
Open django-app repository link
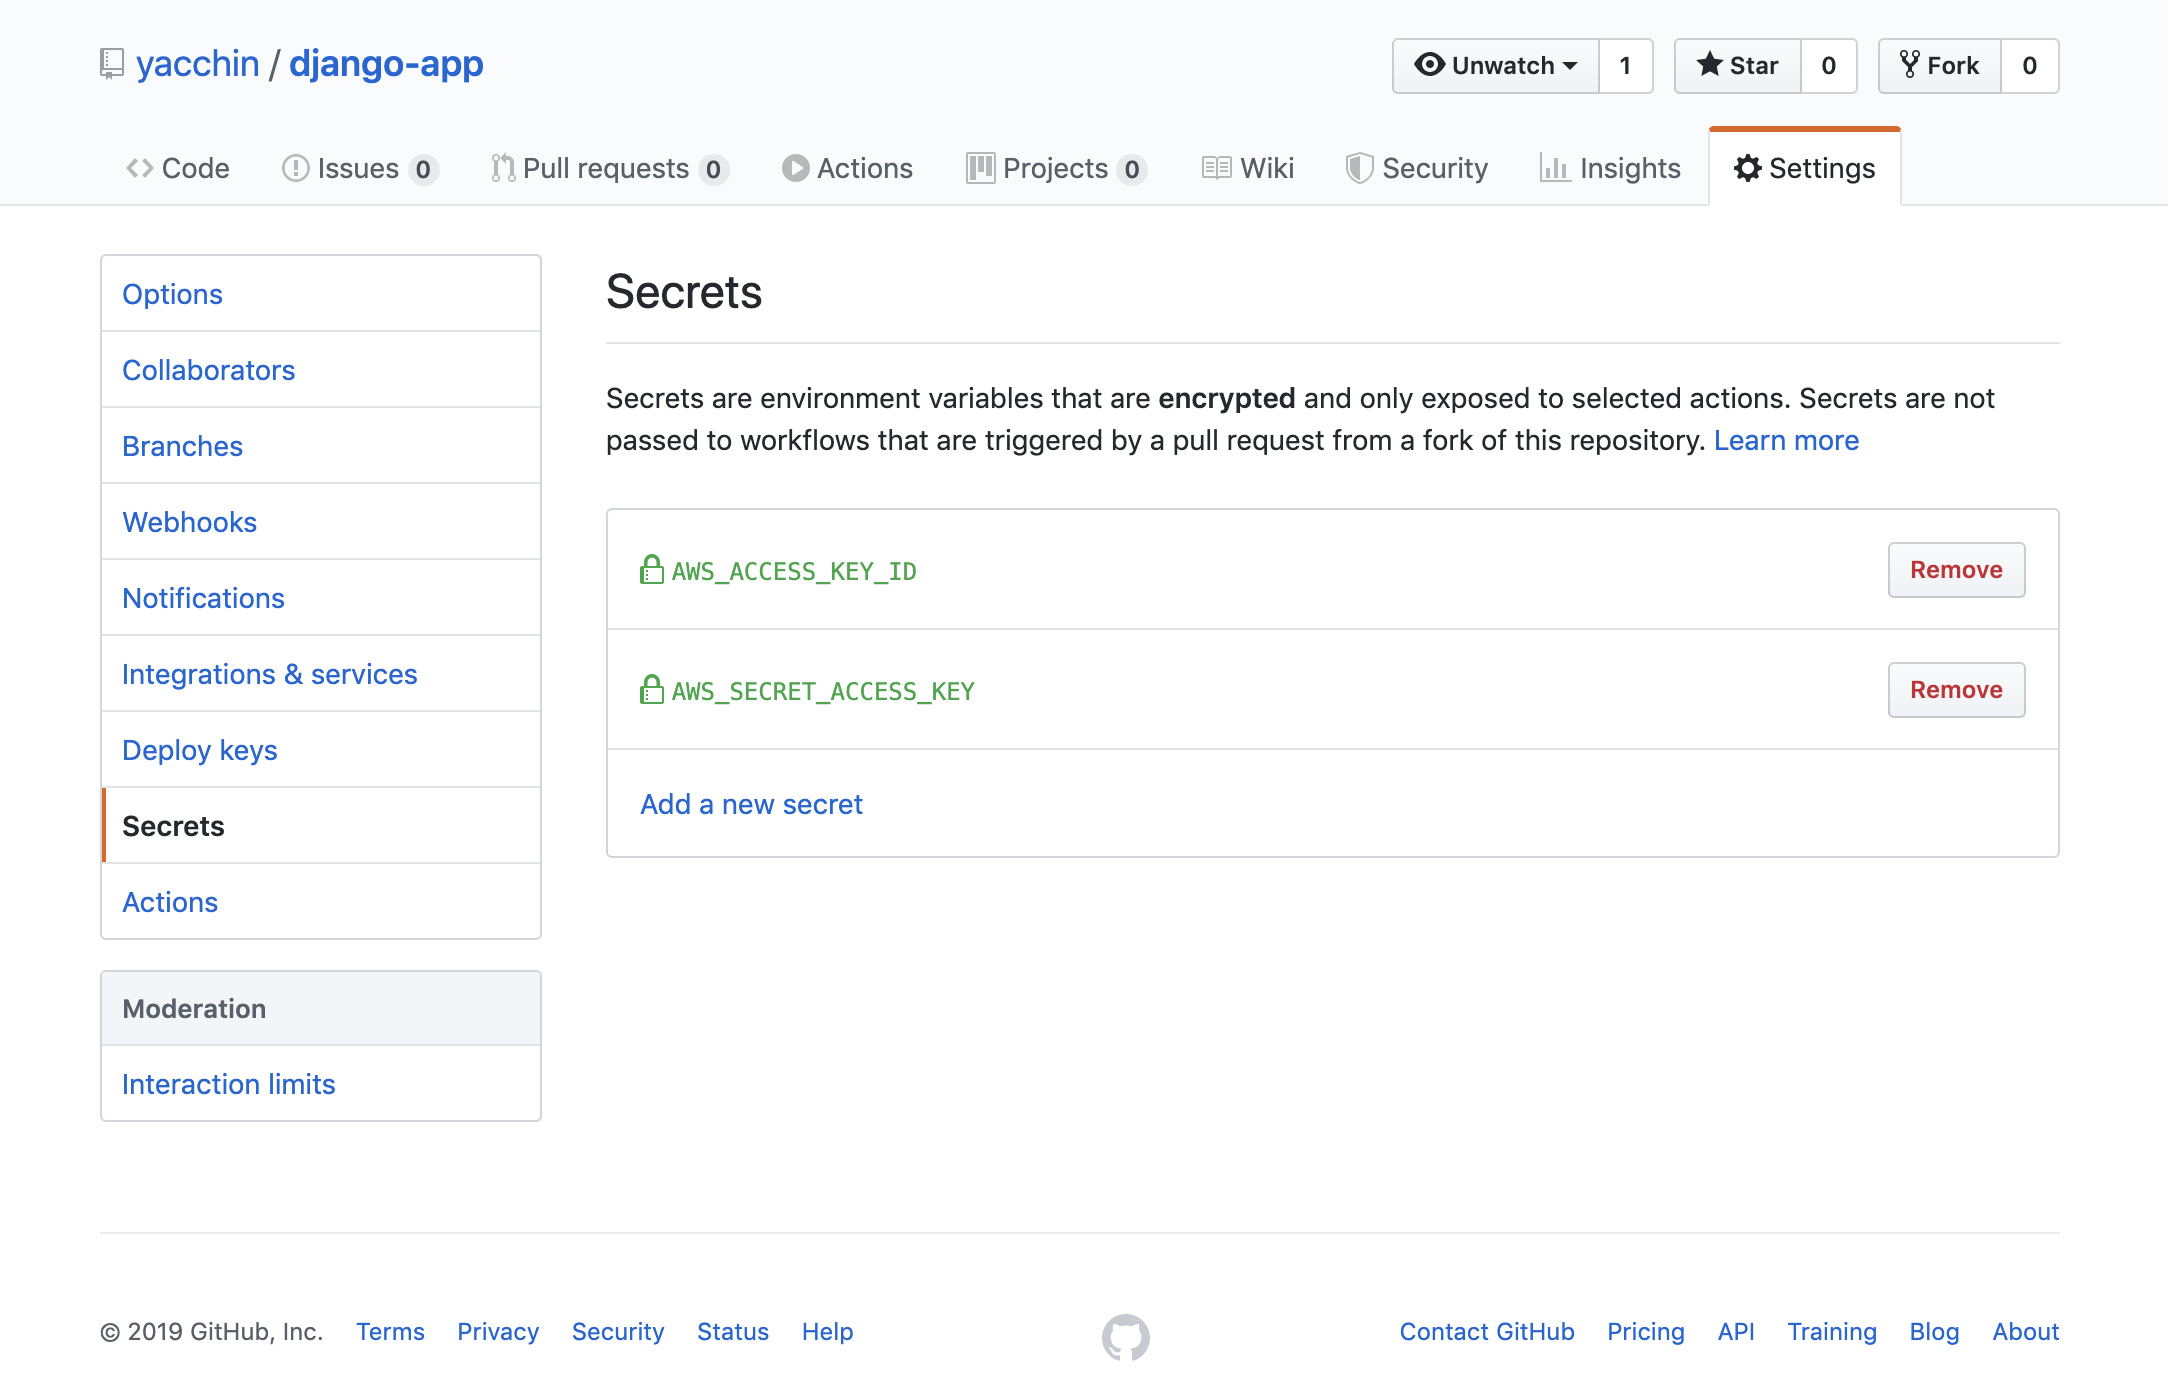[x=386, y=64]
